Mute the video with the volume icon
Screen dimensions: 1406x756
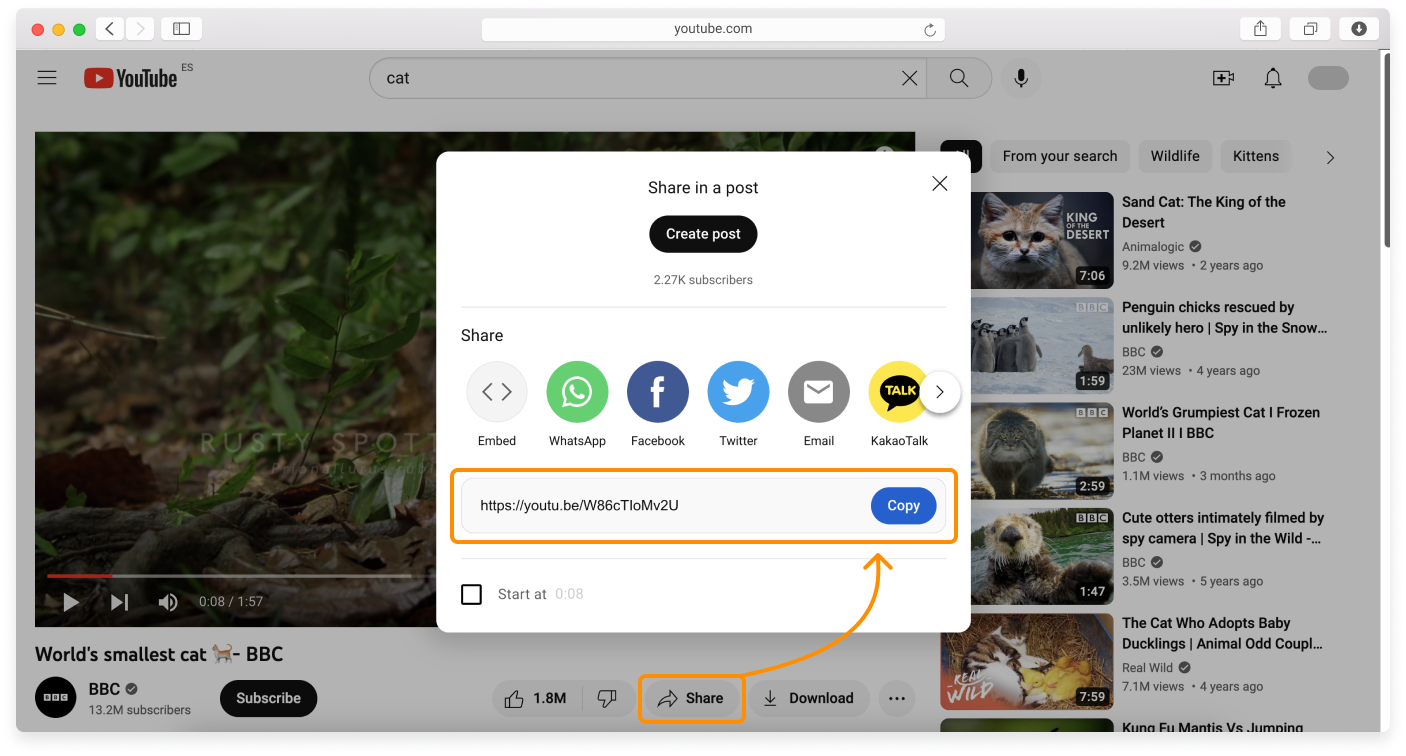pos(168,602)
